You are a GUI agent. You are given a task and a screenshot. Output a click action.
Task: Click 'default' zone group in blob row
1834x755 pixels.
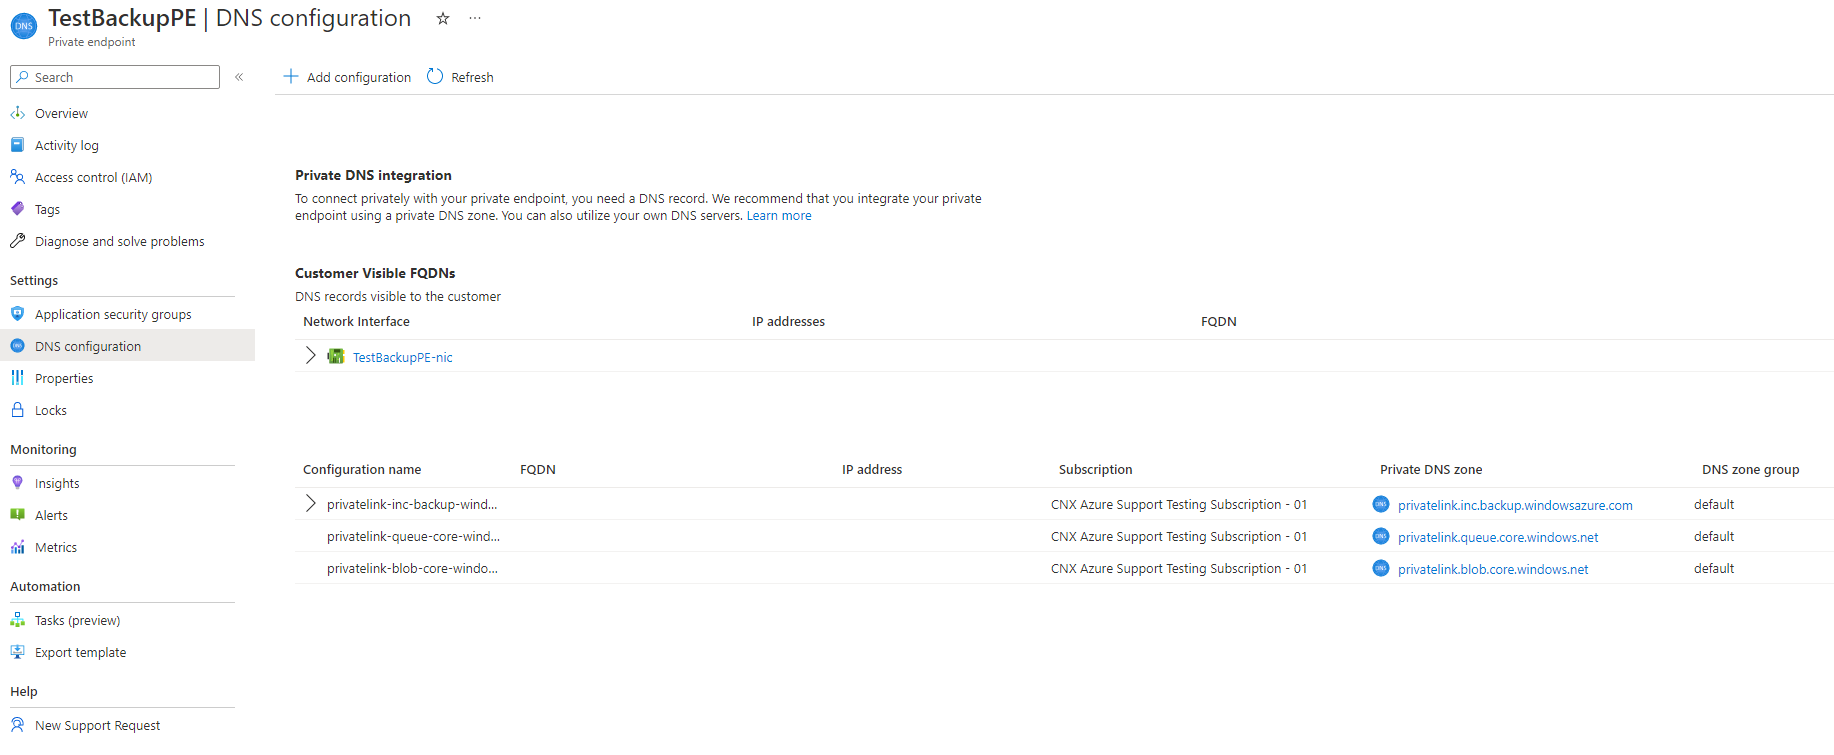point(1714,569)
